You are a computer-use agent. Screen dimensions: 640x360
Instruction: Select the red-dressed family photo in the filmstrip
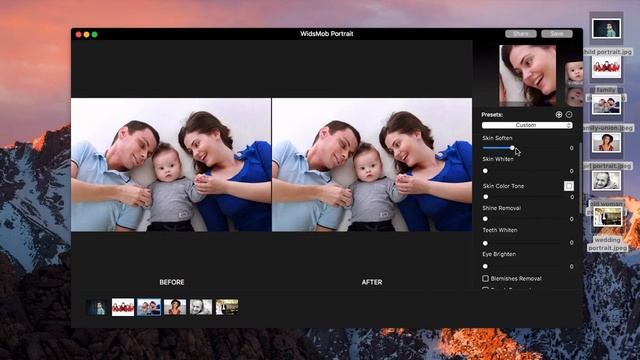tap(123, 307)
